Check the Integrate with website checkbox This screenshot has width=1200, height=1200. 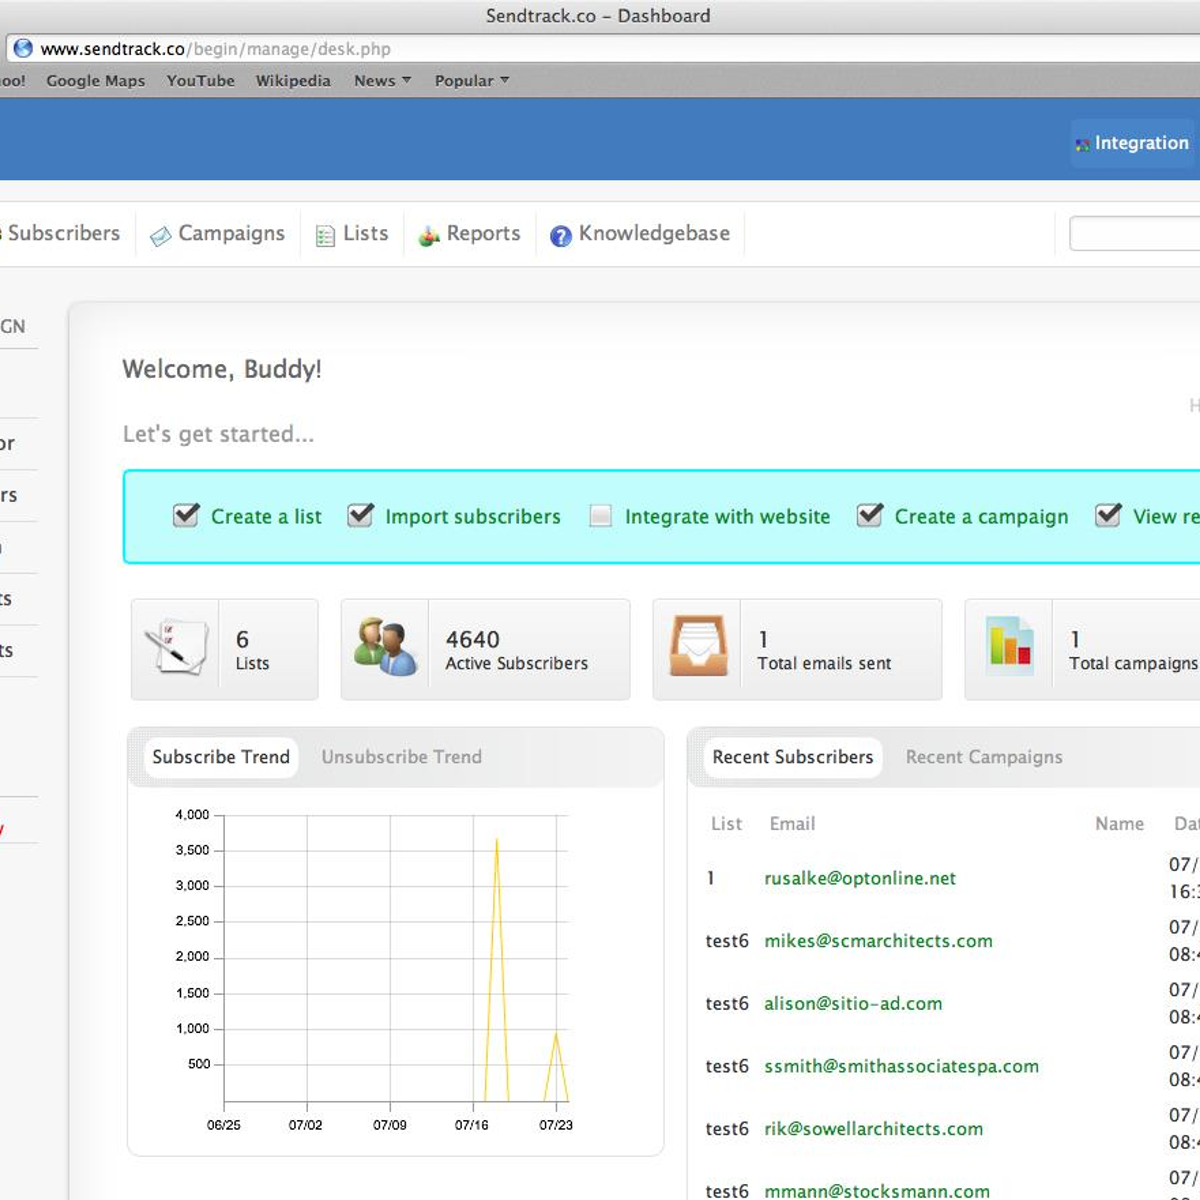(x=600, y=516)
